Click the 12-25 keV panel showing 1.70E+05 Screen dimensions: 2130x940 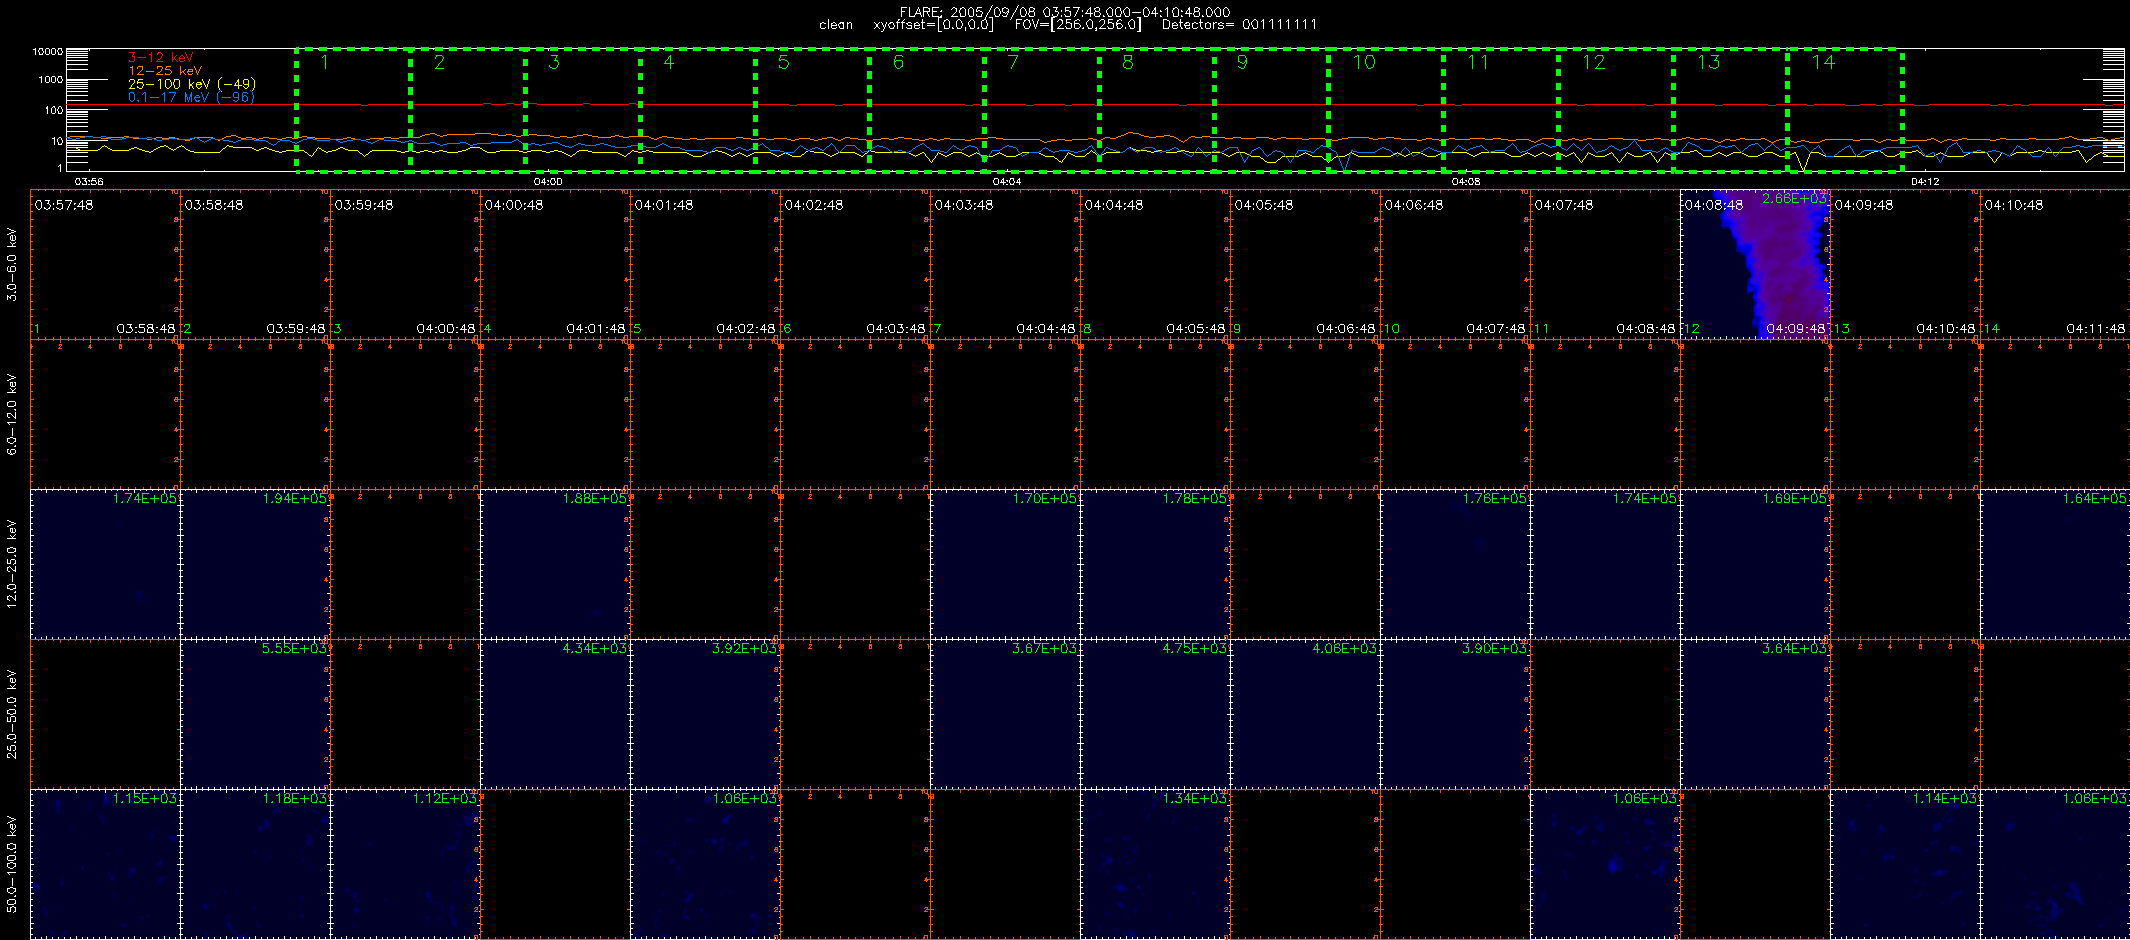click(x=1005, y=564)
